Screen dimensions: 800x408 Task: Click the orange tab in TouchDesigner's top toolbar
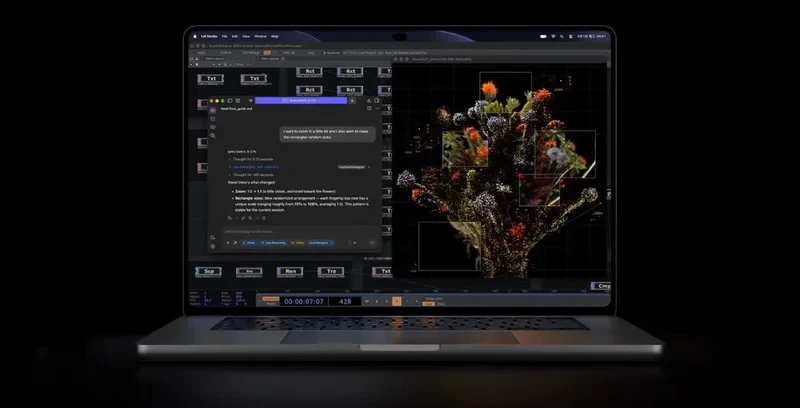pos(267,53)
